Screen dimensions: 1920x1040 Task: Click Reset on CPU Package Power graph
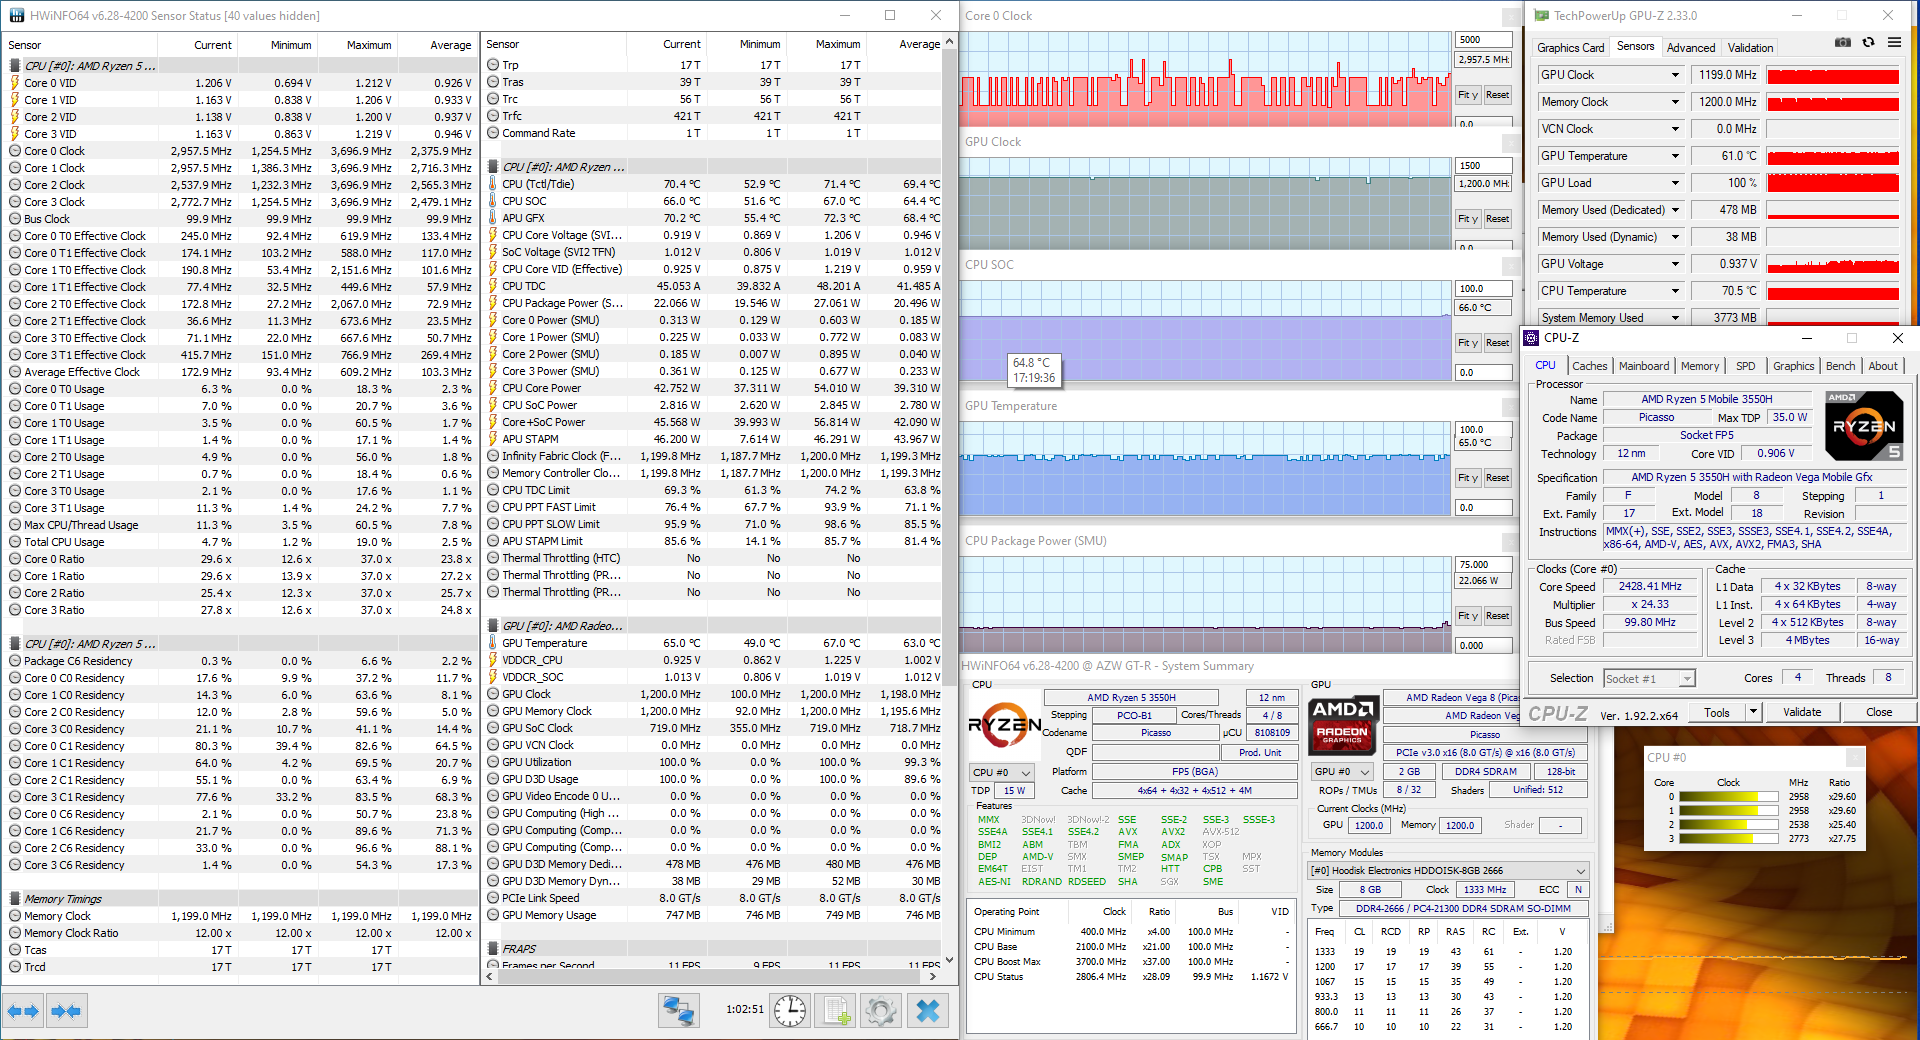click(1497, 616)
